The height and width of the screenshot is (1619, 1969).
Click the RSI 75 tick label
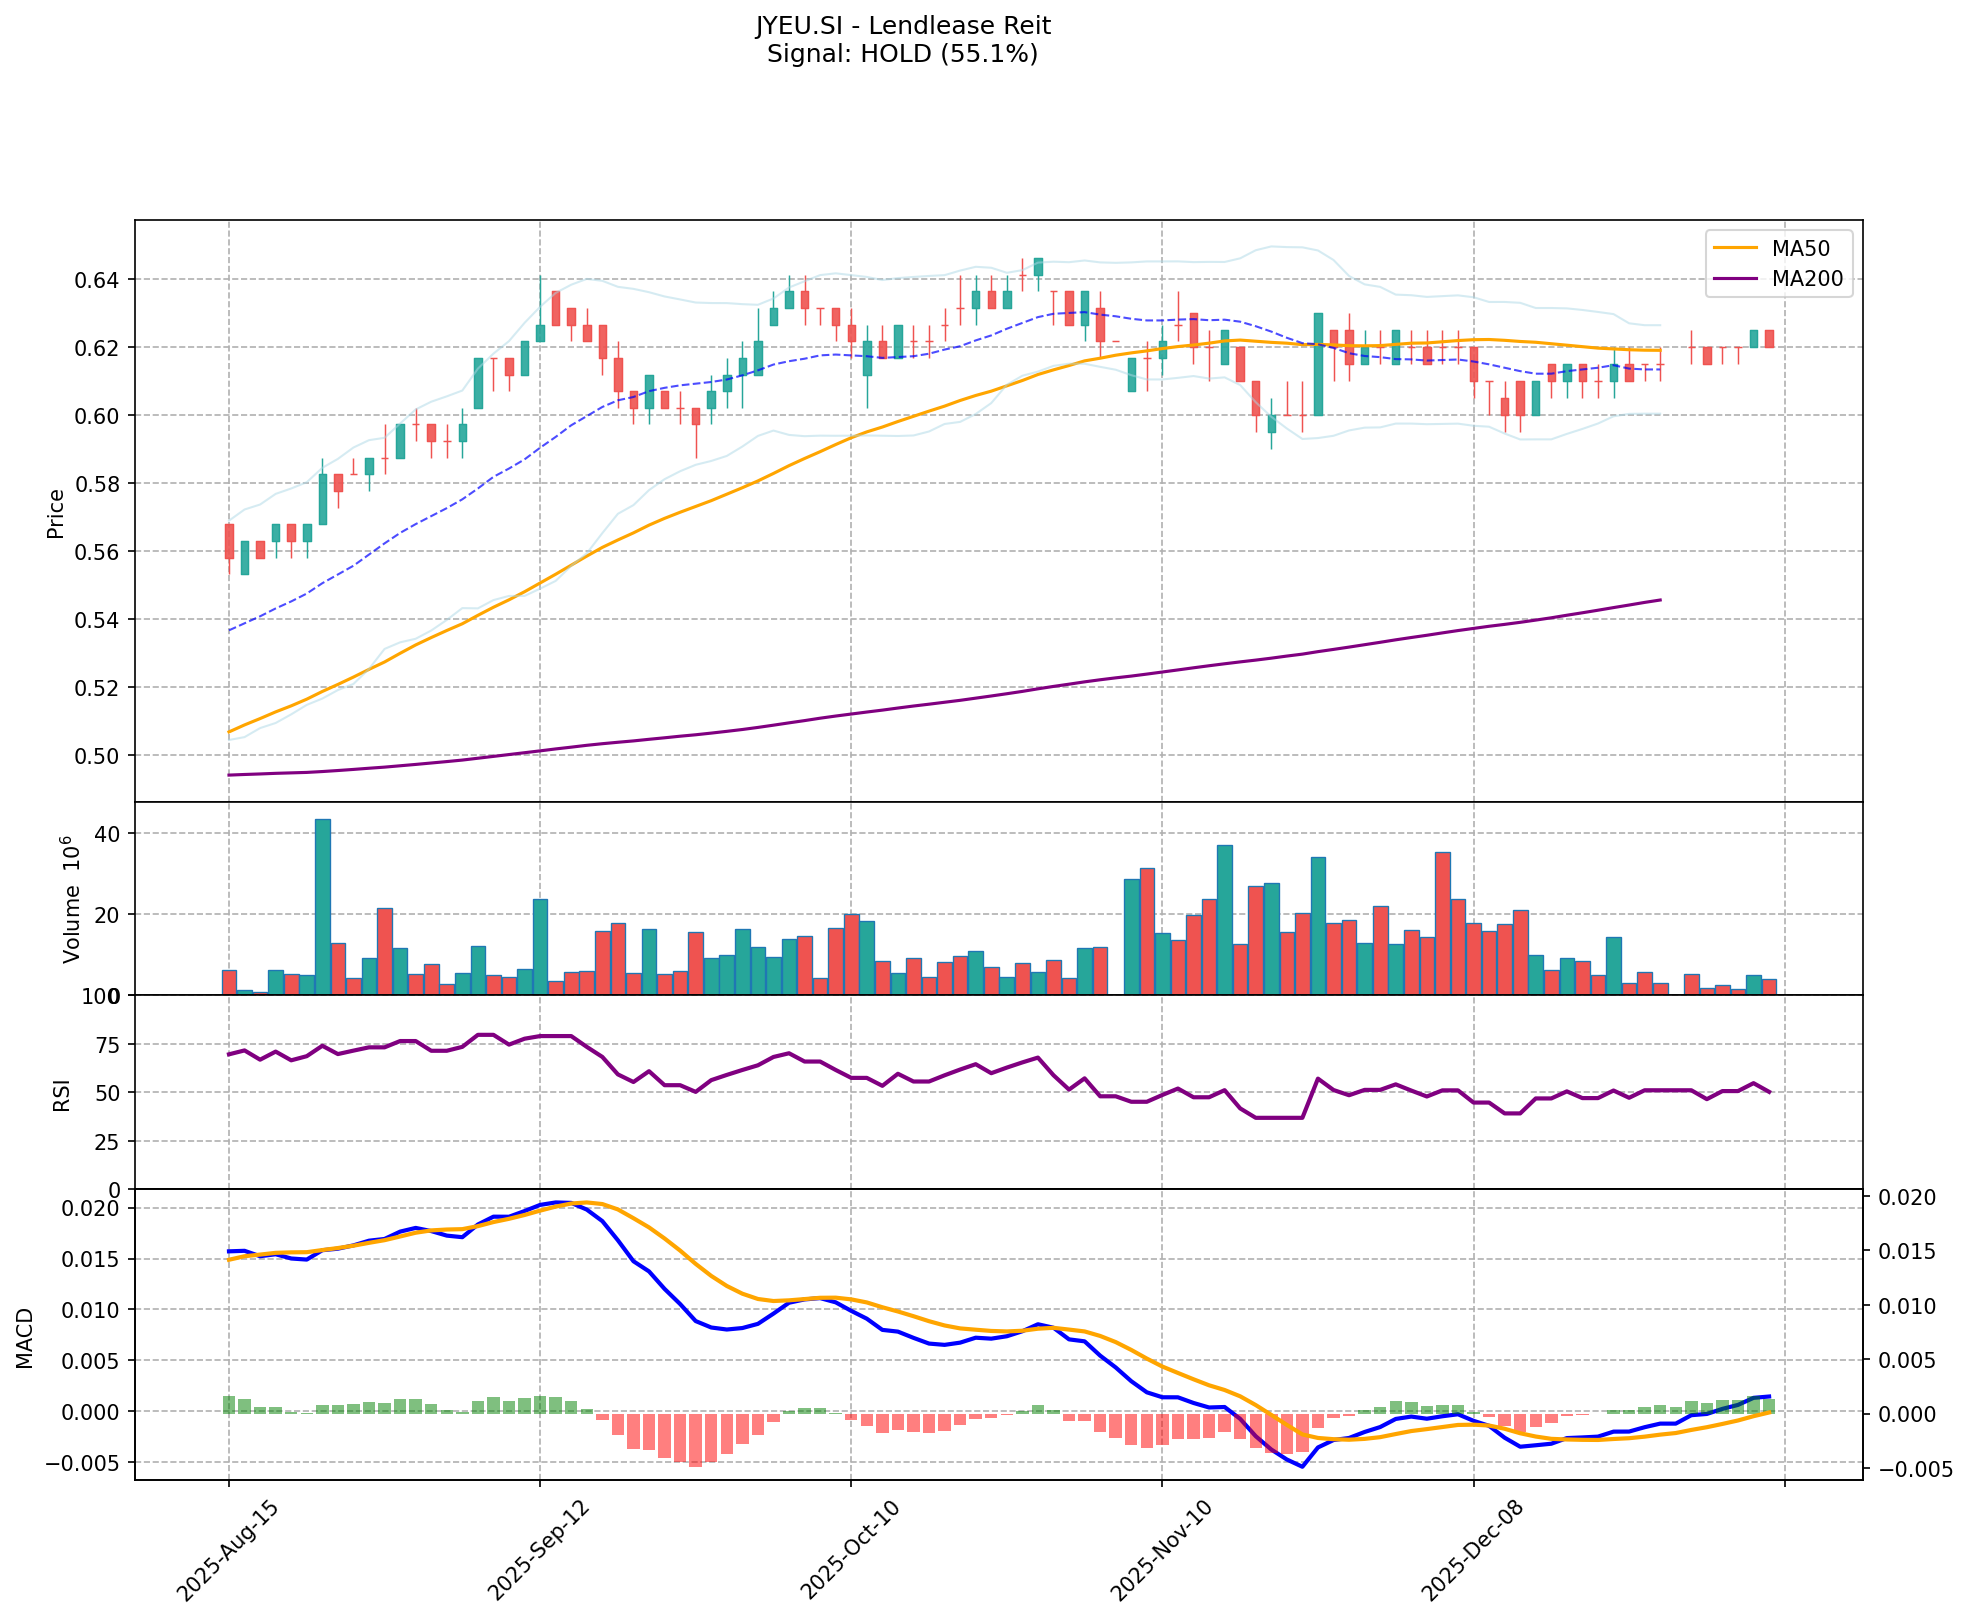[x=106, y=1045]
